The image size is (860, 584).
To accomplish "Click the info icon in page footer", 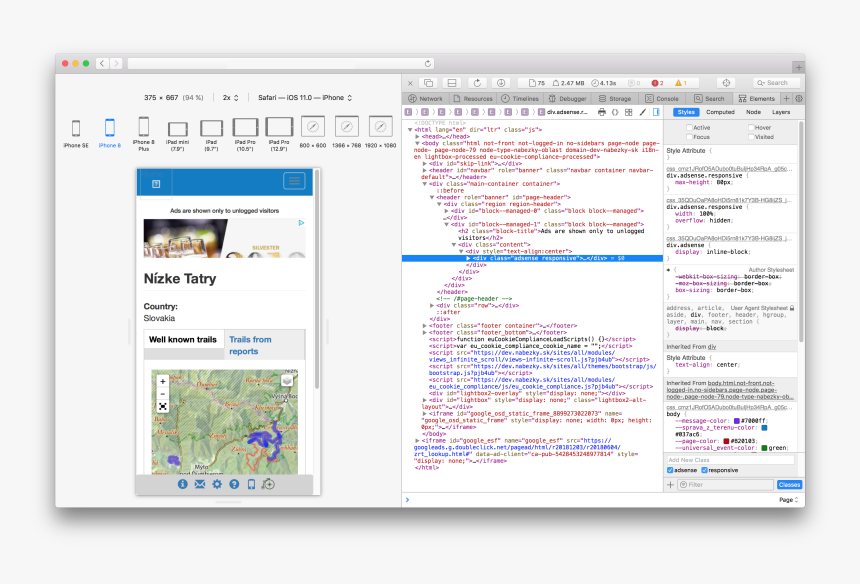I will pyautogui.click(x=183, y=484).
